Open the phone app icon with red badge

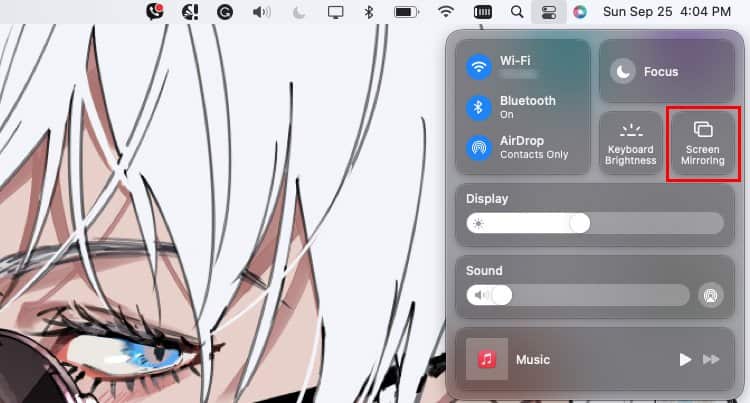tap(154, 11)
